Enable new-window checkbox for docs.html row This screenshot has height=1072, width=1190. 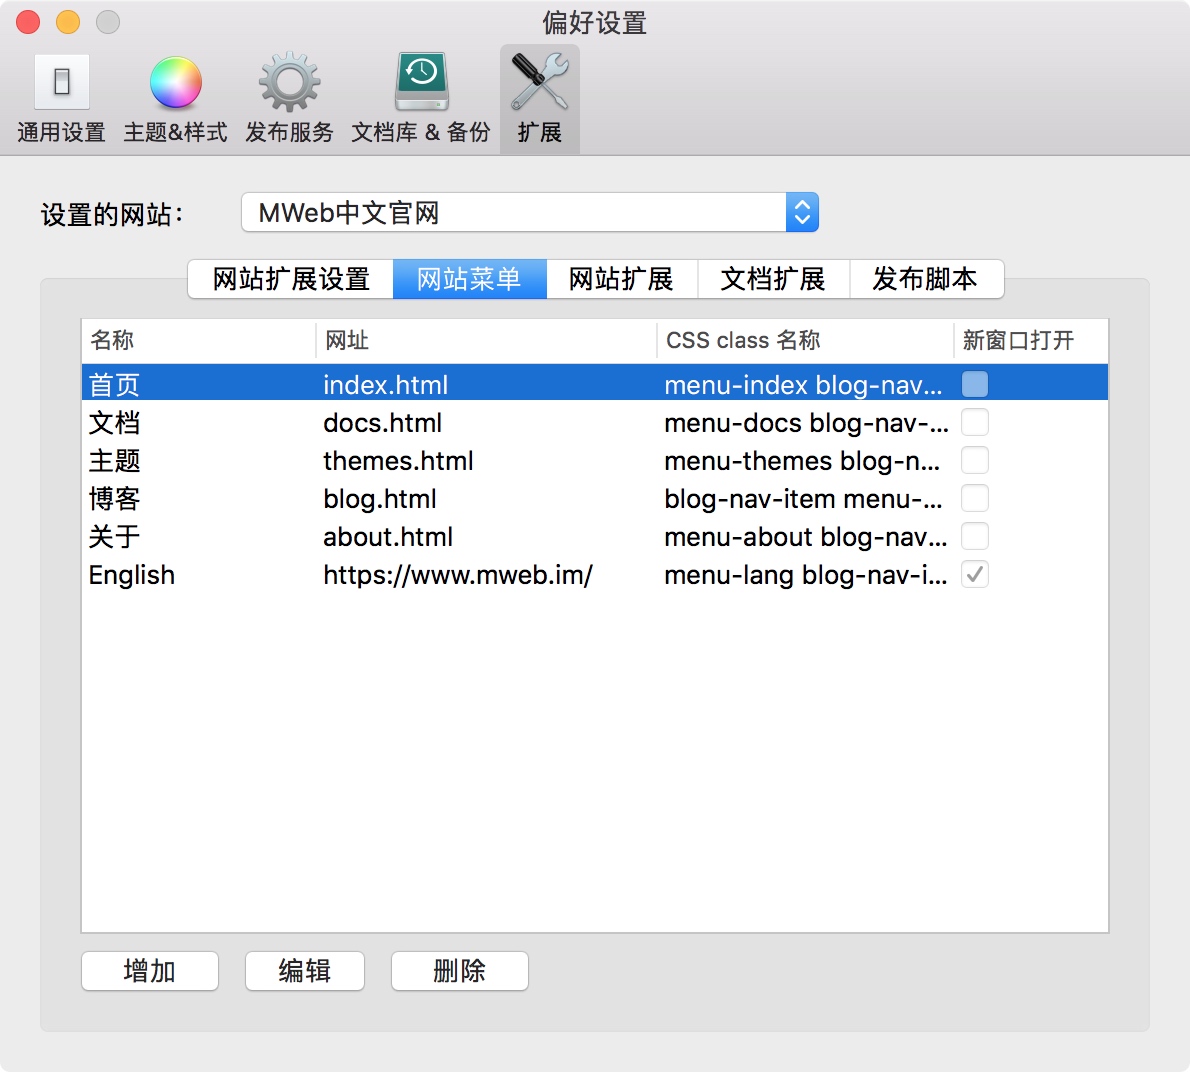[974, 422]
